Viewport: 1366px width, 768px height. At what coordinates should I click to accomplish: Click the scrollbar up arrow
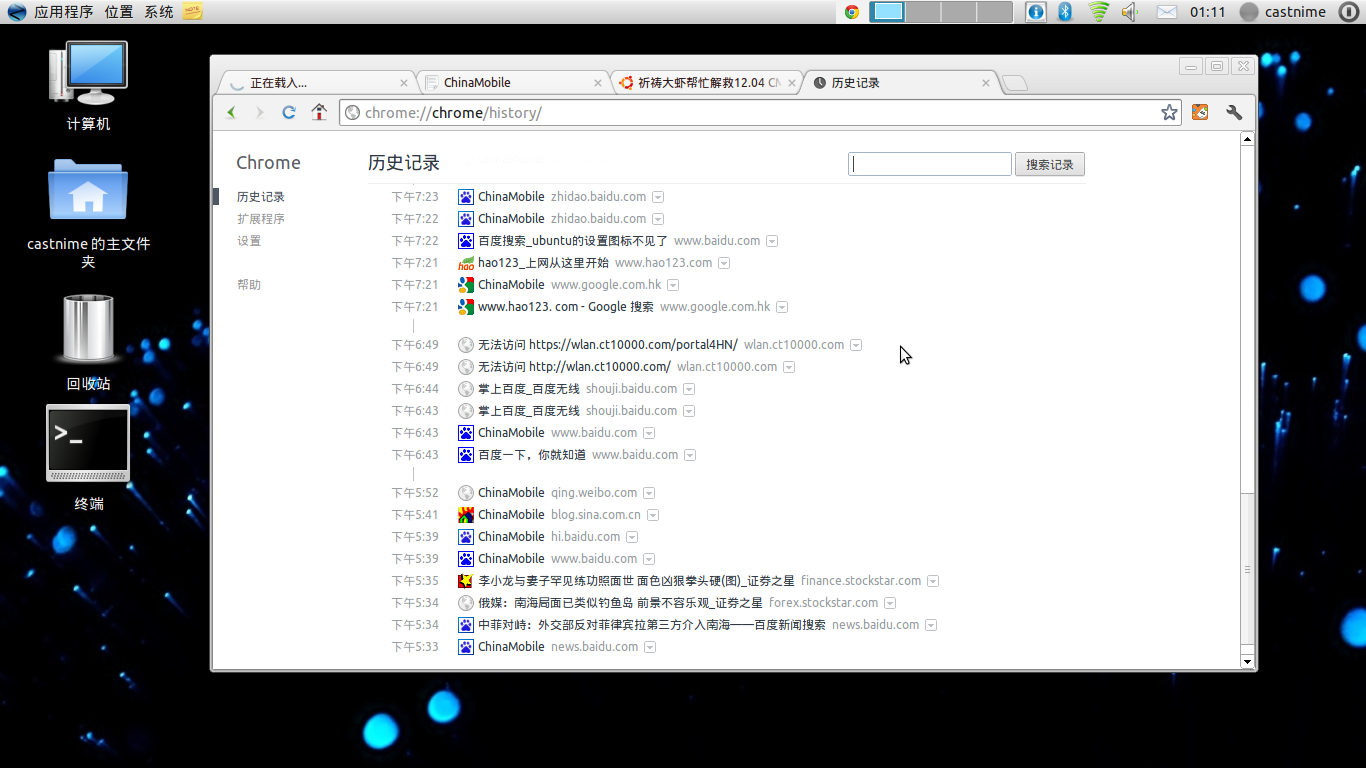tap(1247, 139)
